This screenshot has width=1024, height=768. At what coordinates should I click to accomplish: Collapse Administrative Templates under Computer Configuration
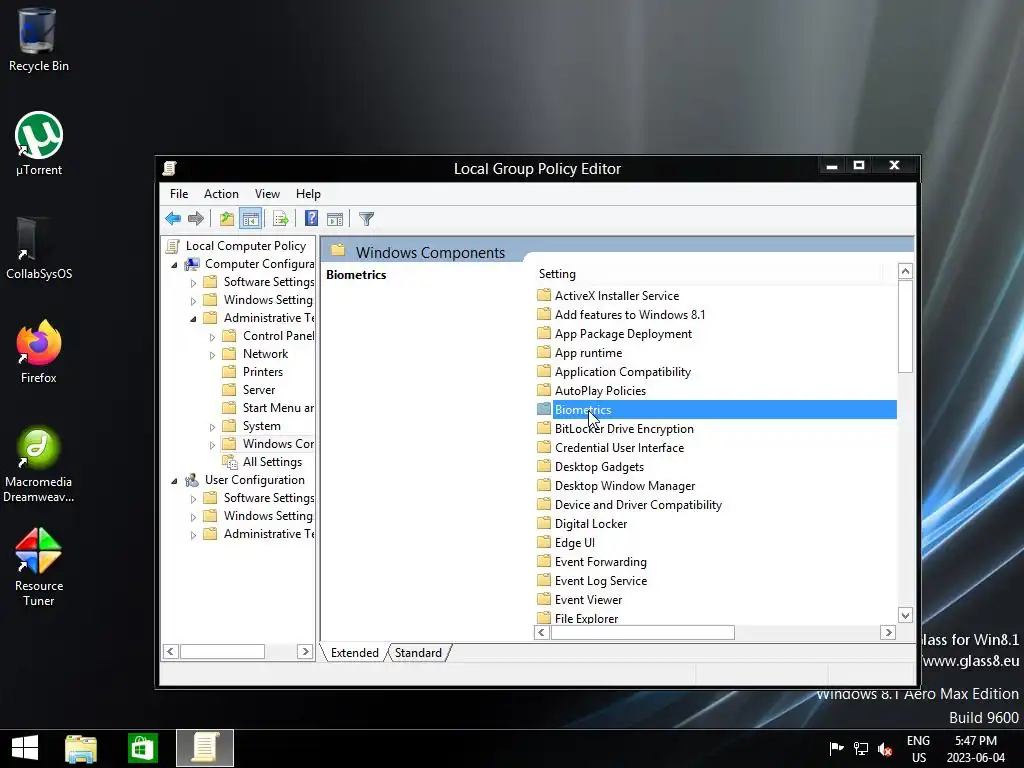(x=193, y=319)
